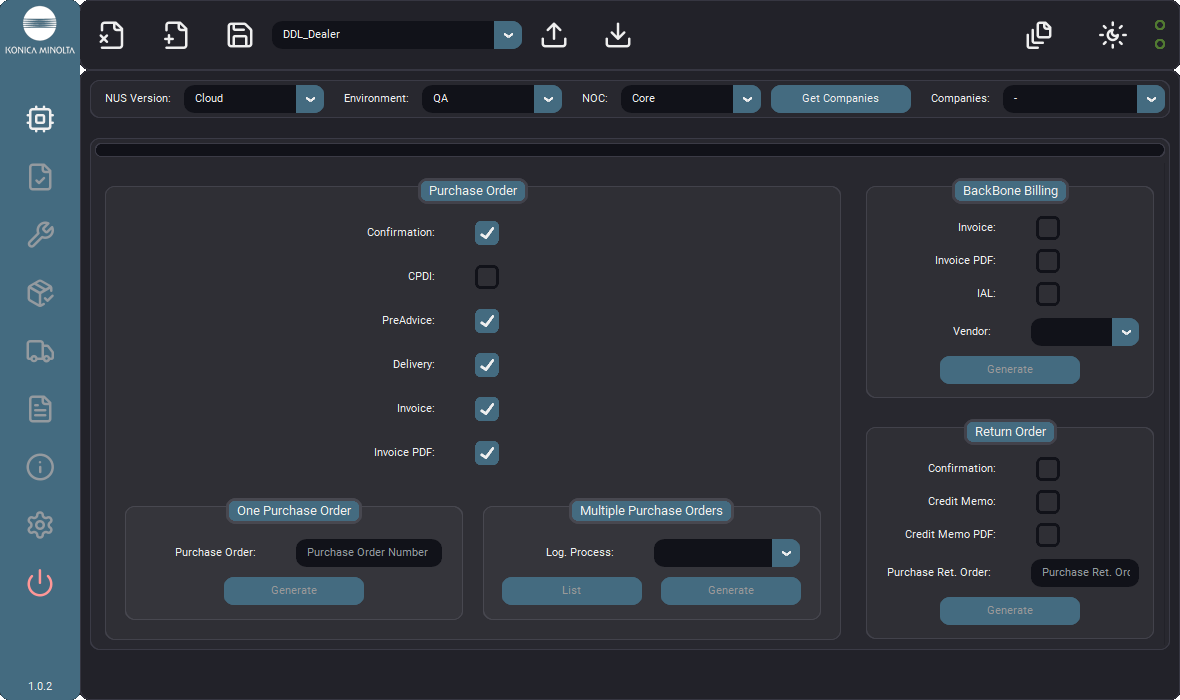Click the download icon in the top toolbar
The width and height of the screenshot is (1180, 700).
(618, 35)
